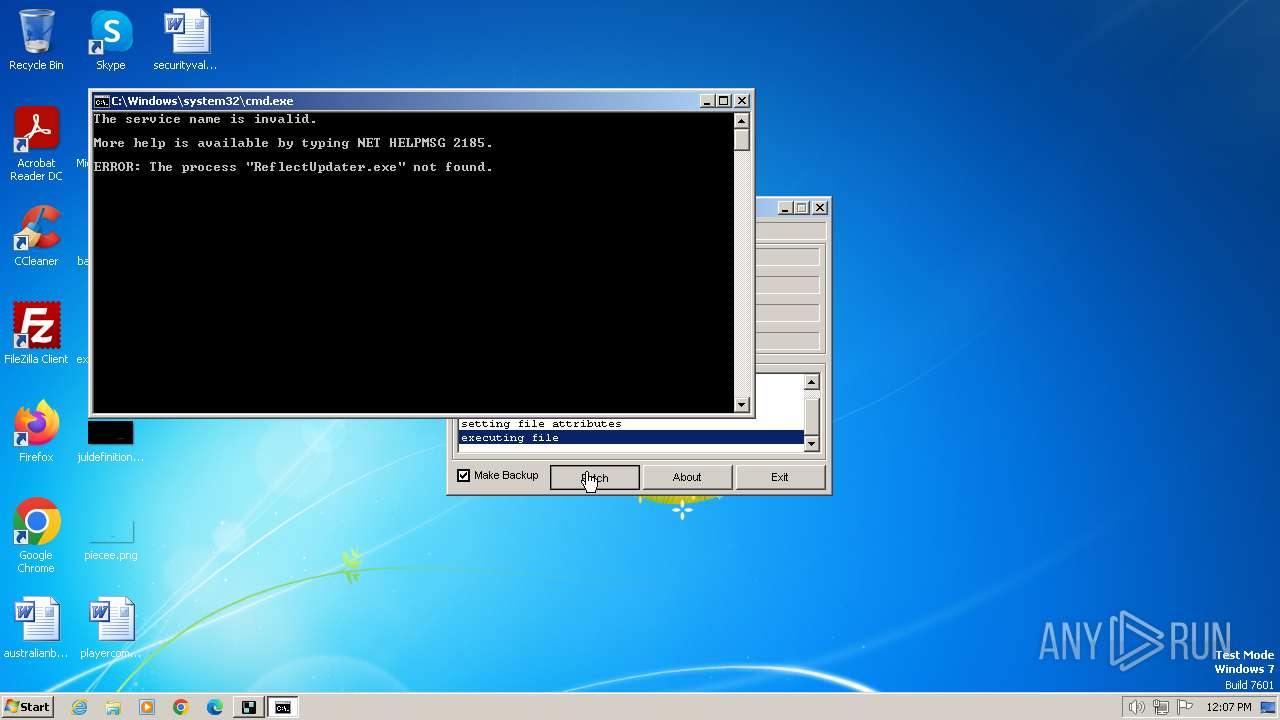This screenshot has height=720, width=1280.
Task: Launch CCleaner from the desktop
Action: 36,236
